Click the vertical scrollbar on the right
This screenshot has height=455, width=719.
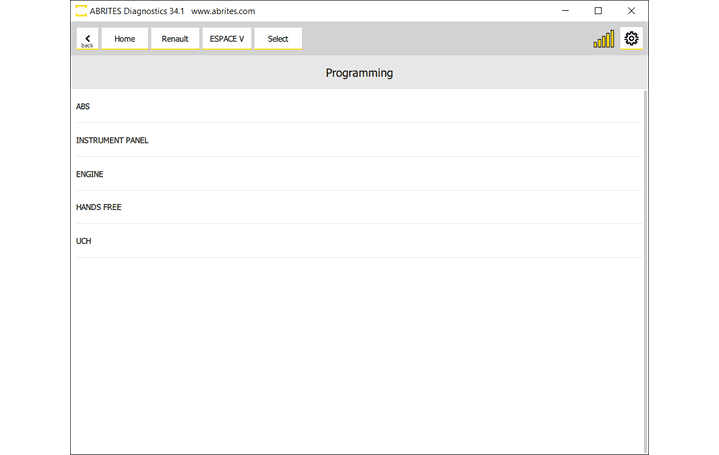point(645,270)
